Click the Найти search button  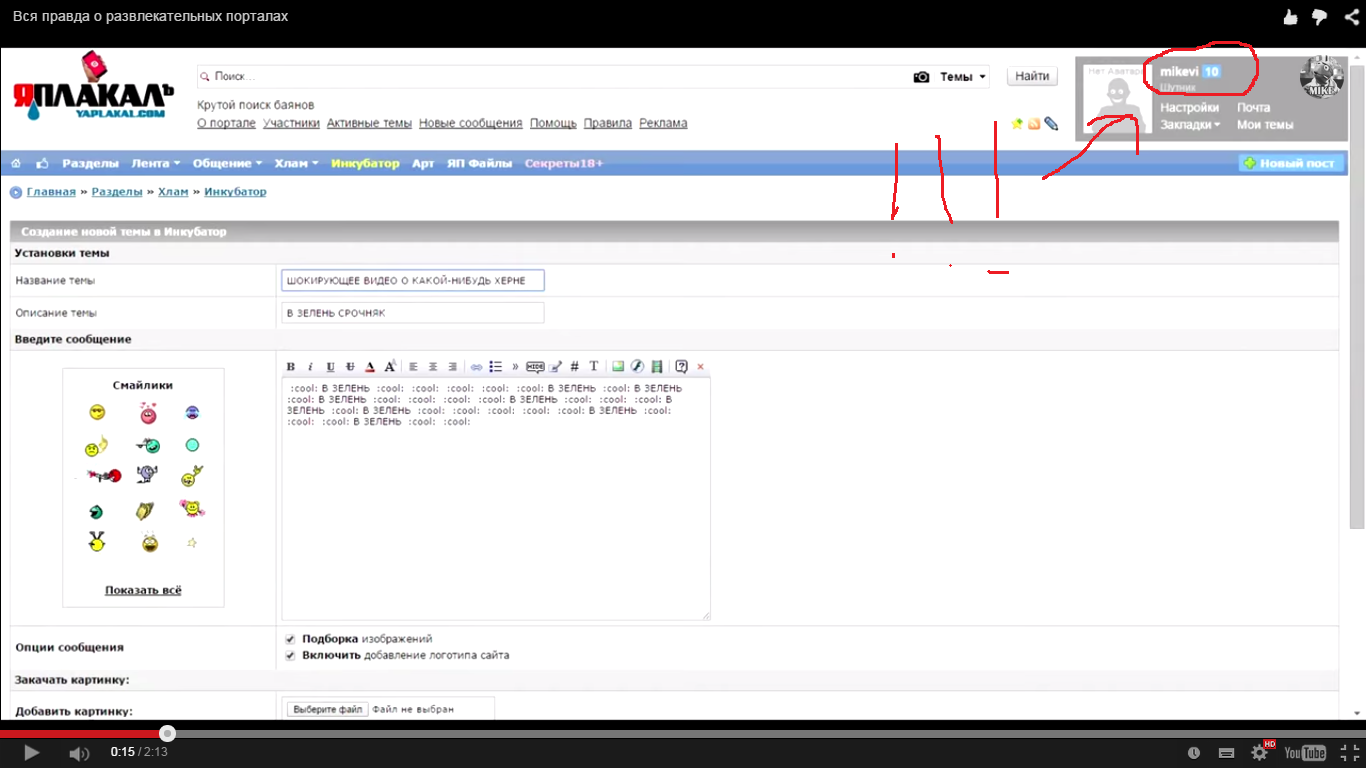tap(1032, 77)
